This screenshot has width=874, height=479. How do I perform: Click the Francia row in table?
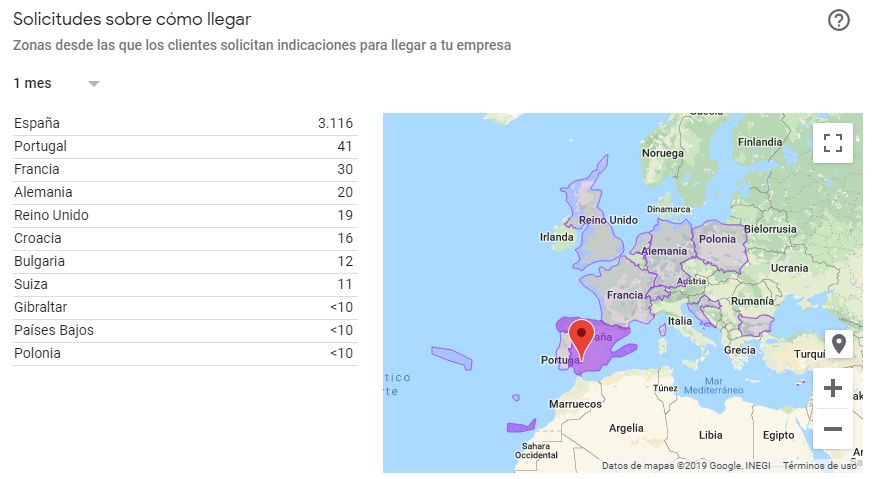[184, 169]
